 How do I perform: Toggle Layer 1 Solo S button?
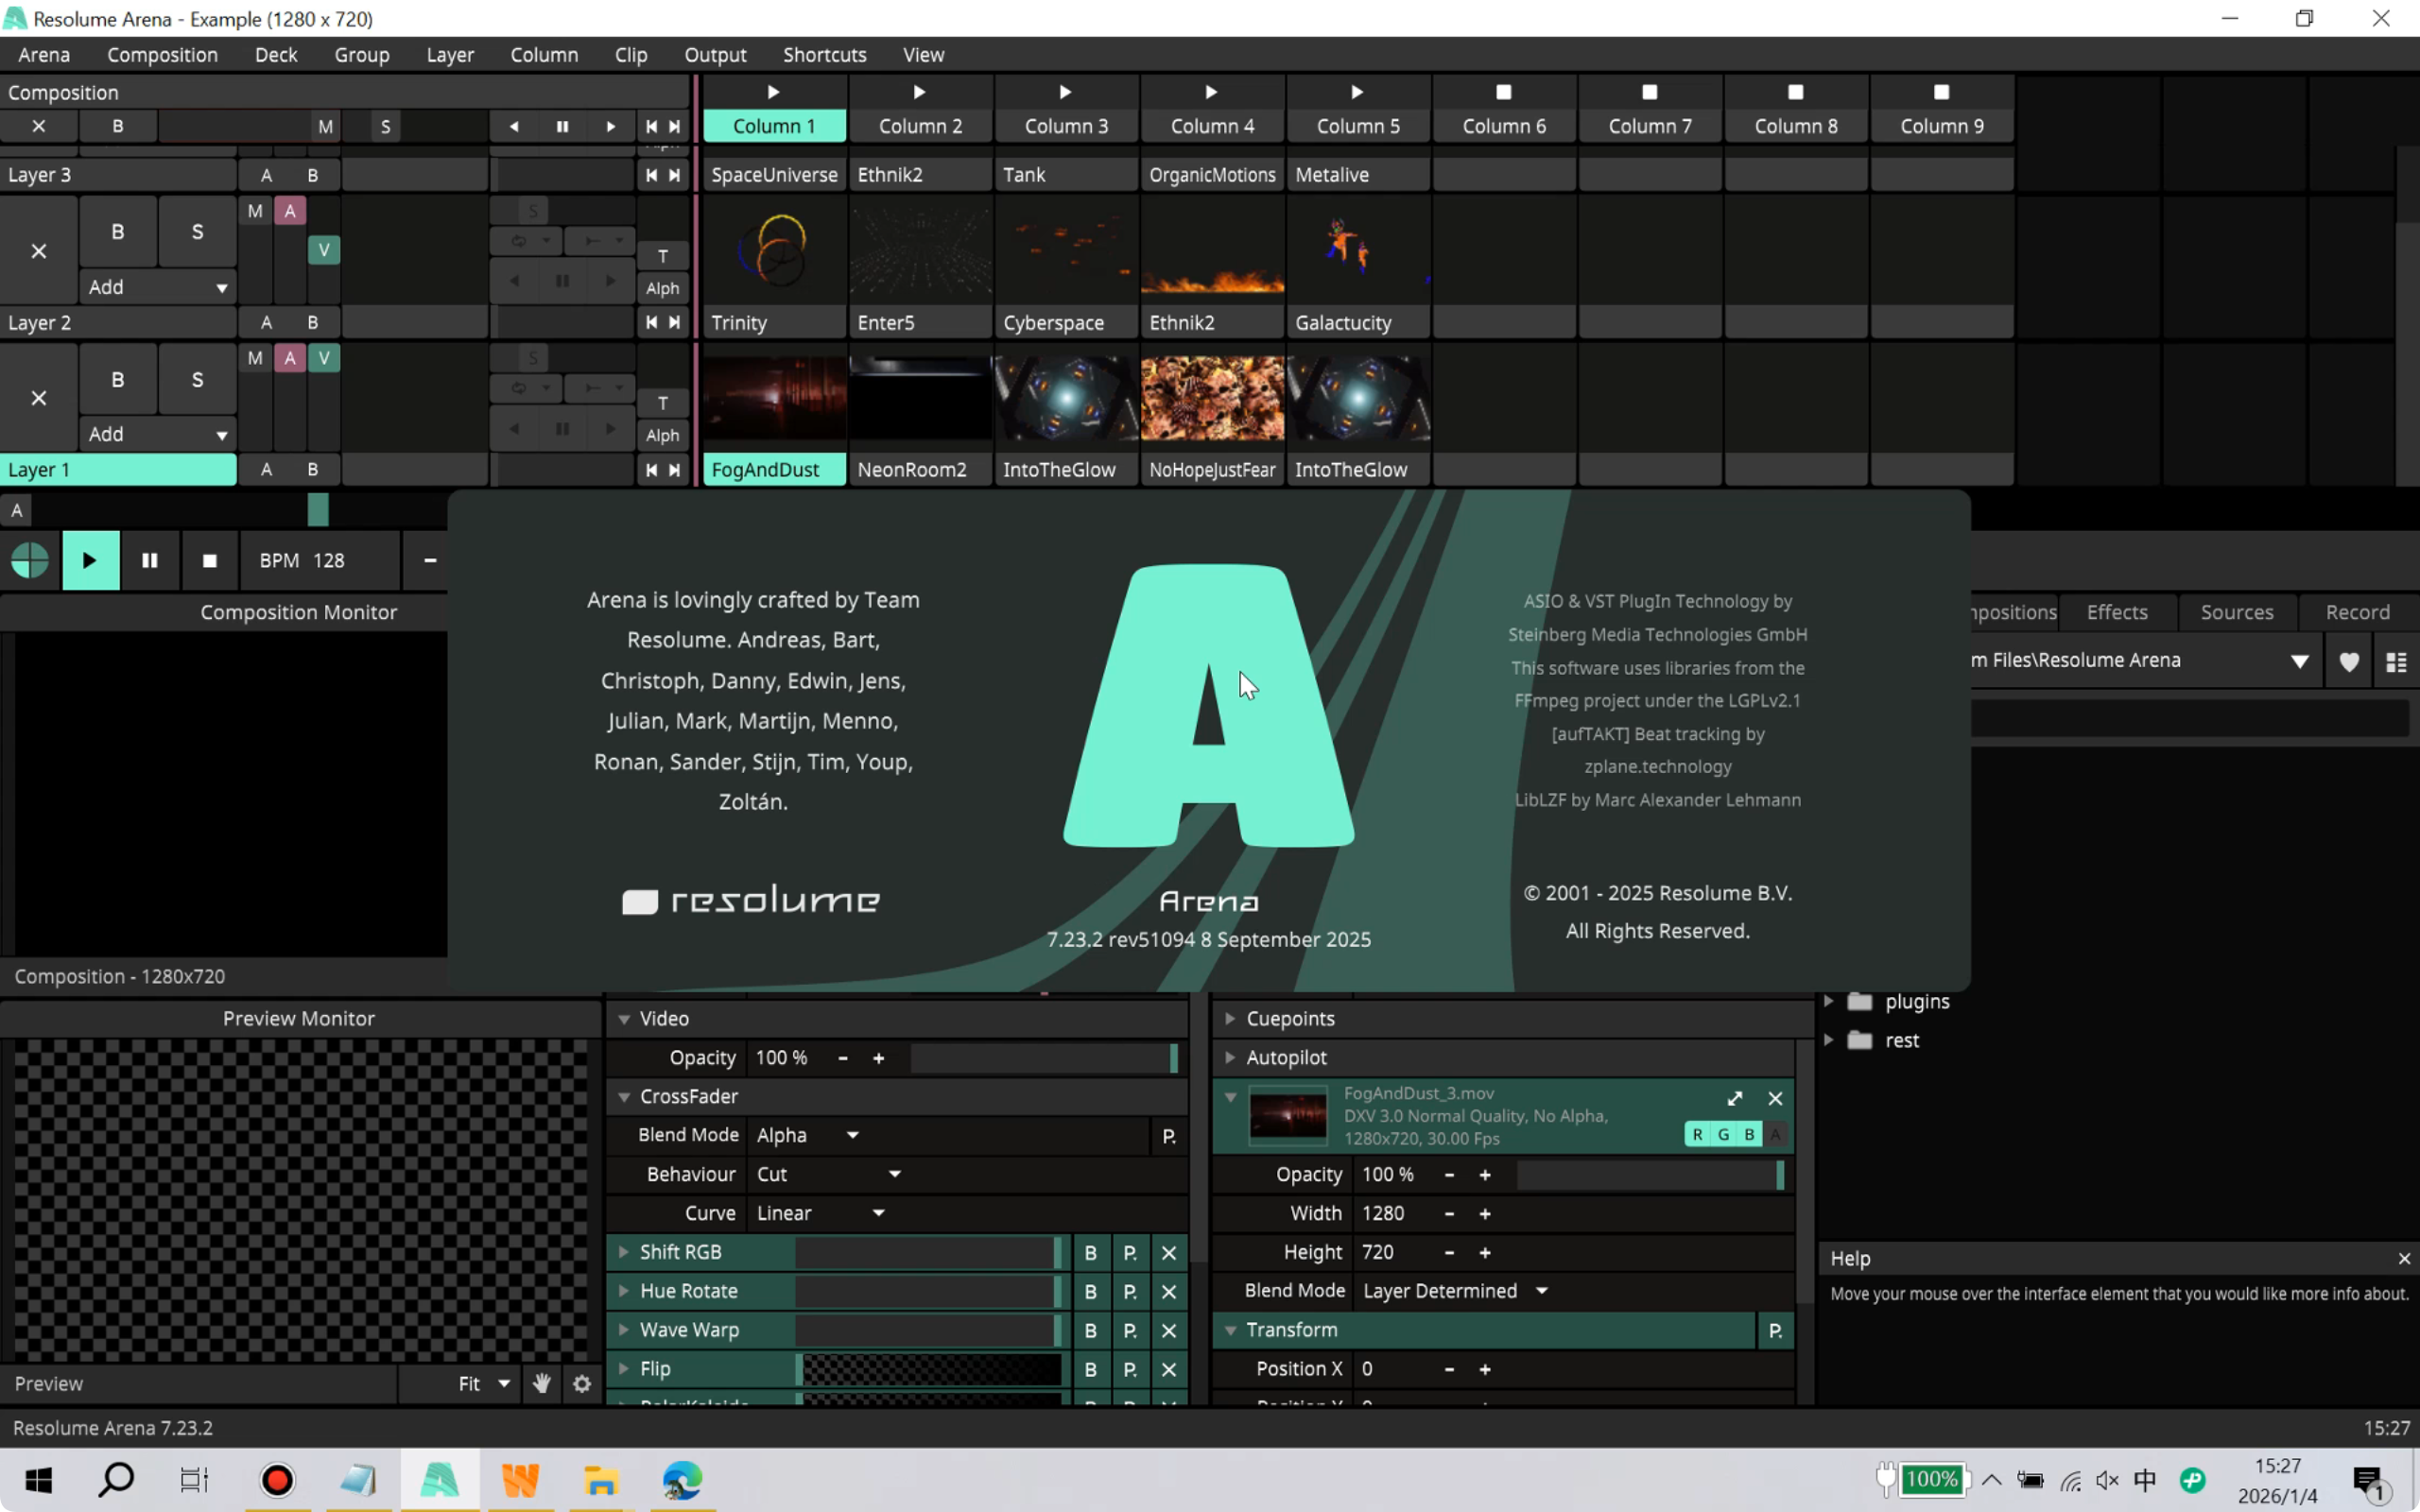[x=197, y=379]
